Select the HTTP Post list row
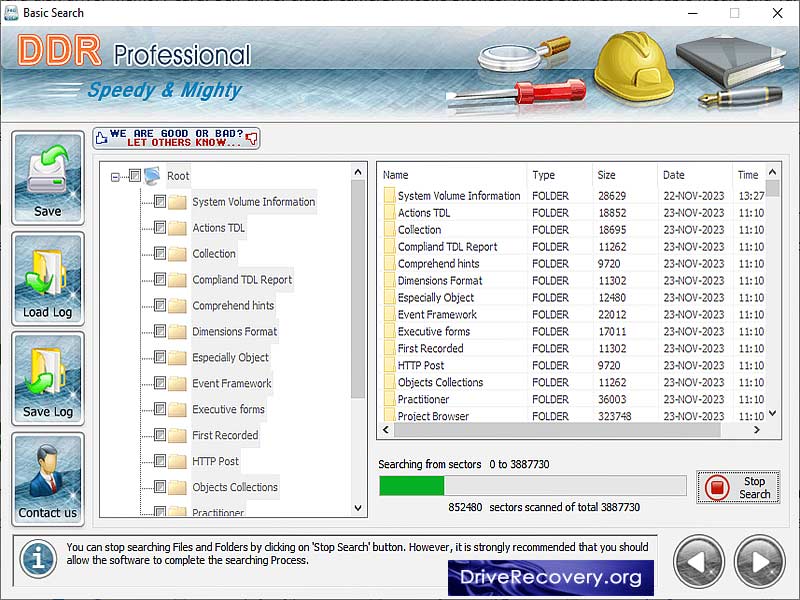 (x=573, y=365)
